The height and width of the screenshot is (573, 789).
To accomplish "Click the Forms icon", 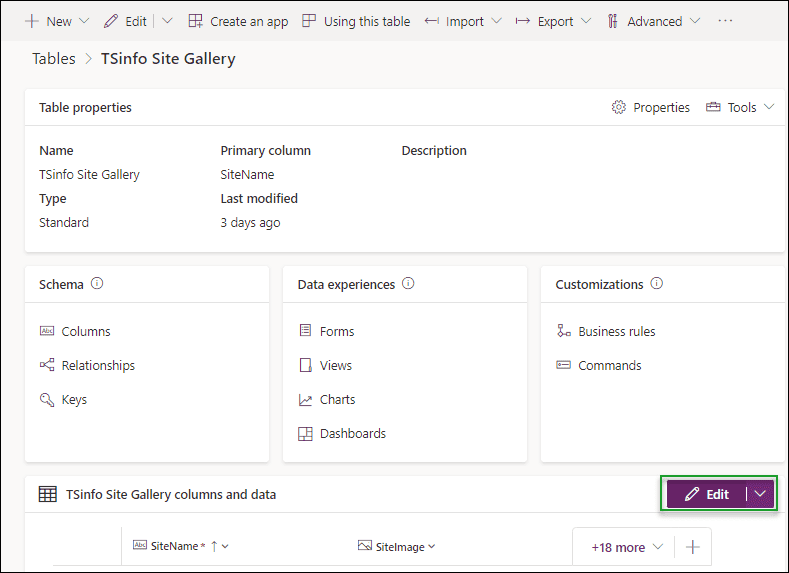I will [305, 331].
